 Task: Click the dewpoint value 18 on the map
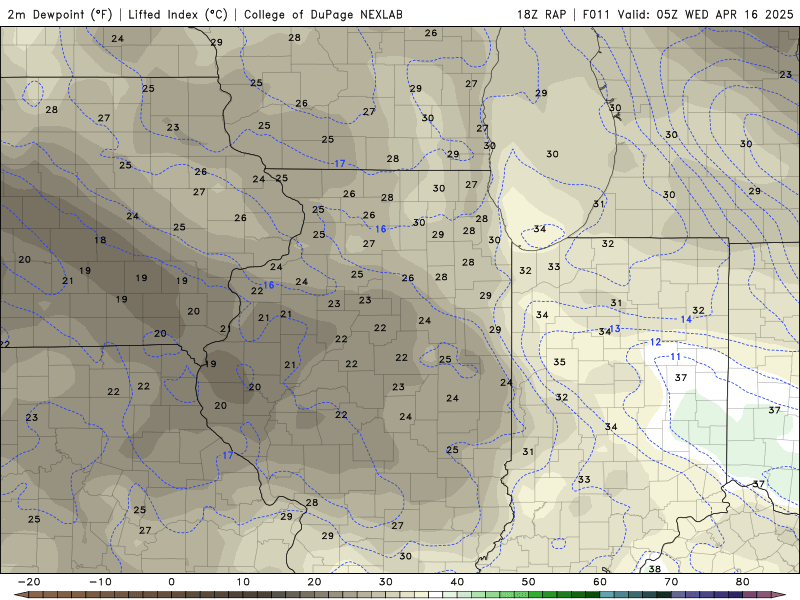100,240
